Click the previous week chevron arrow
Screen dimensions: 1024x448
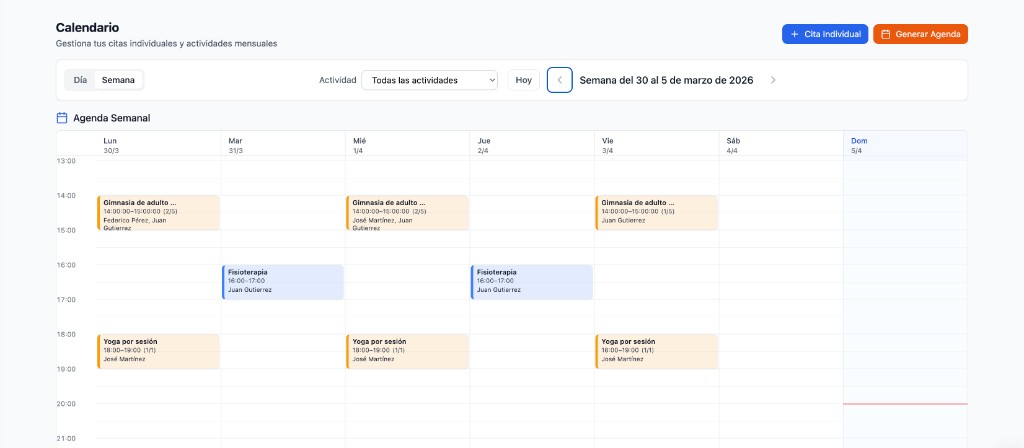click(x=560, y=80)
